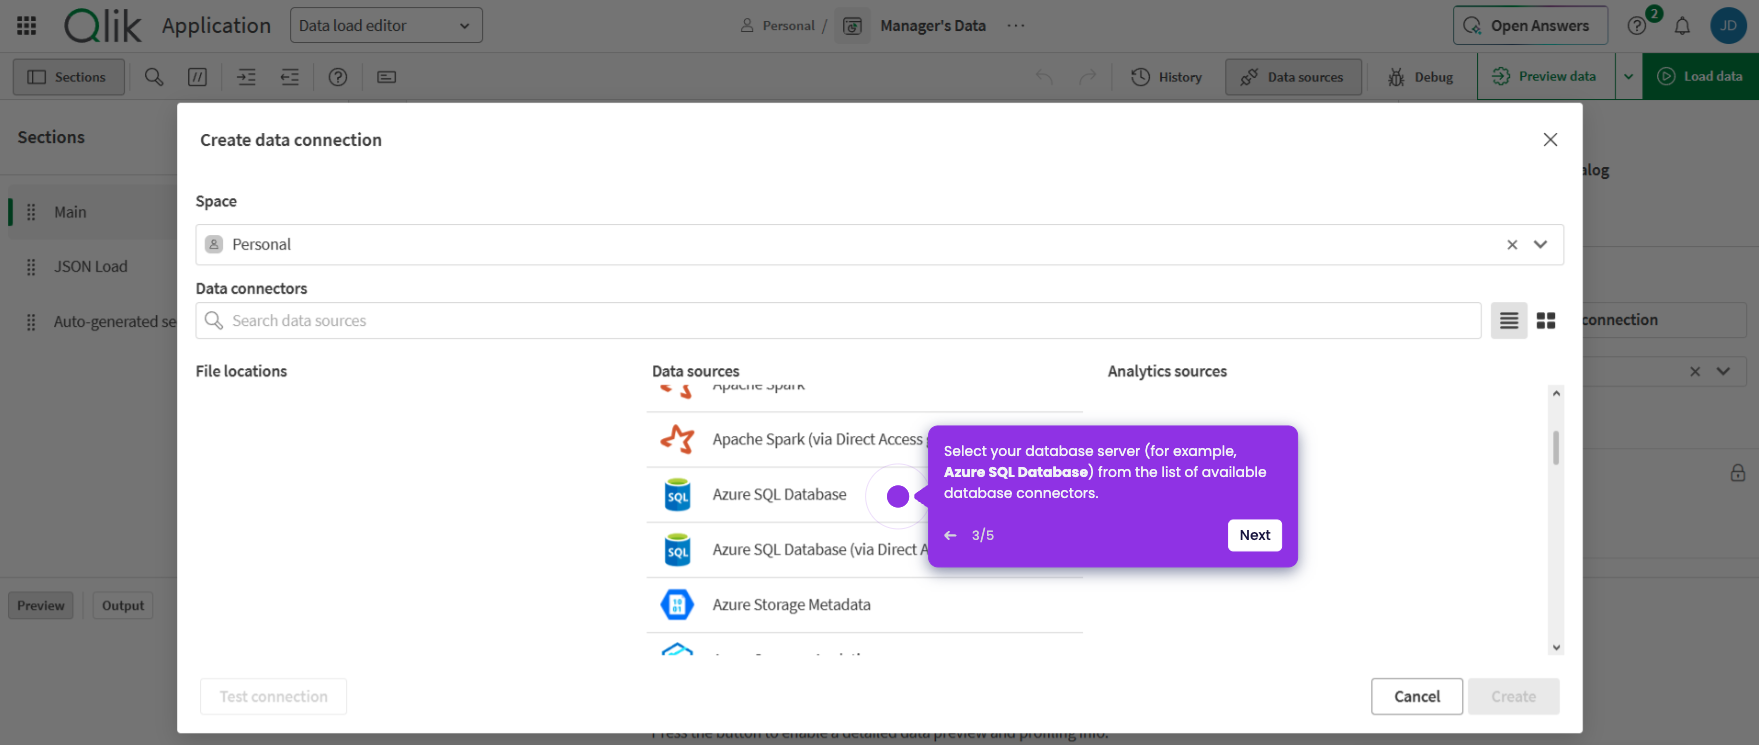The width and height of the screenshot is (1759, 745).
Task: Click the Open Answers button
Action: (1530, 26)
